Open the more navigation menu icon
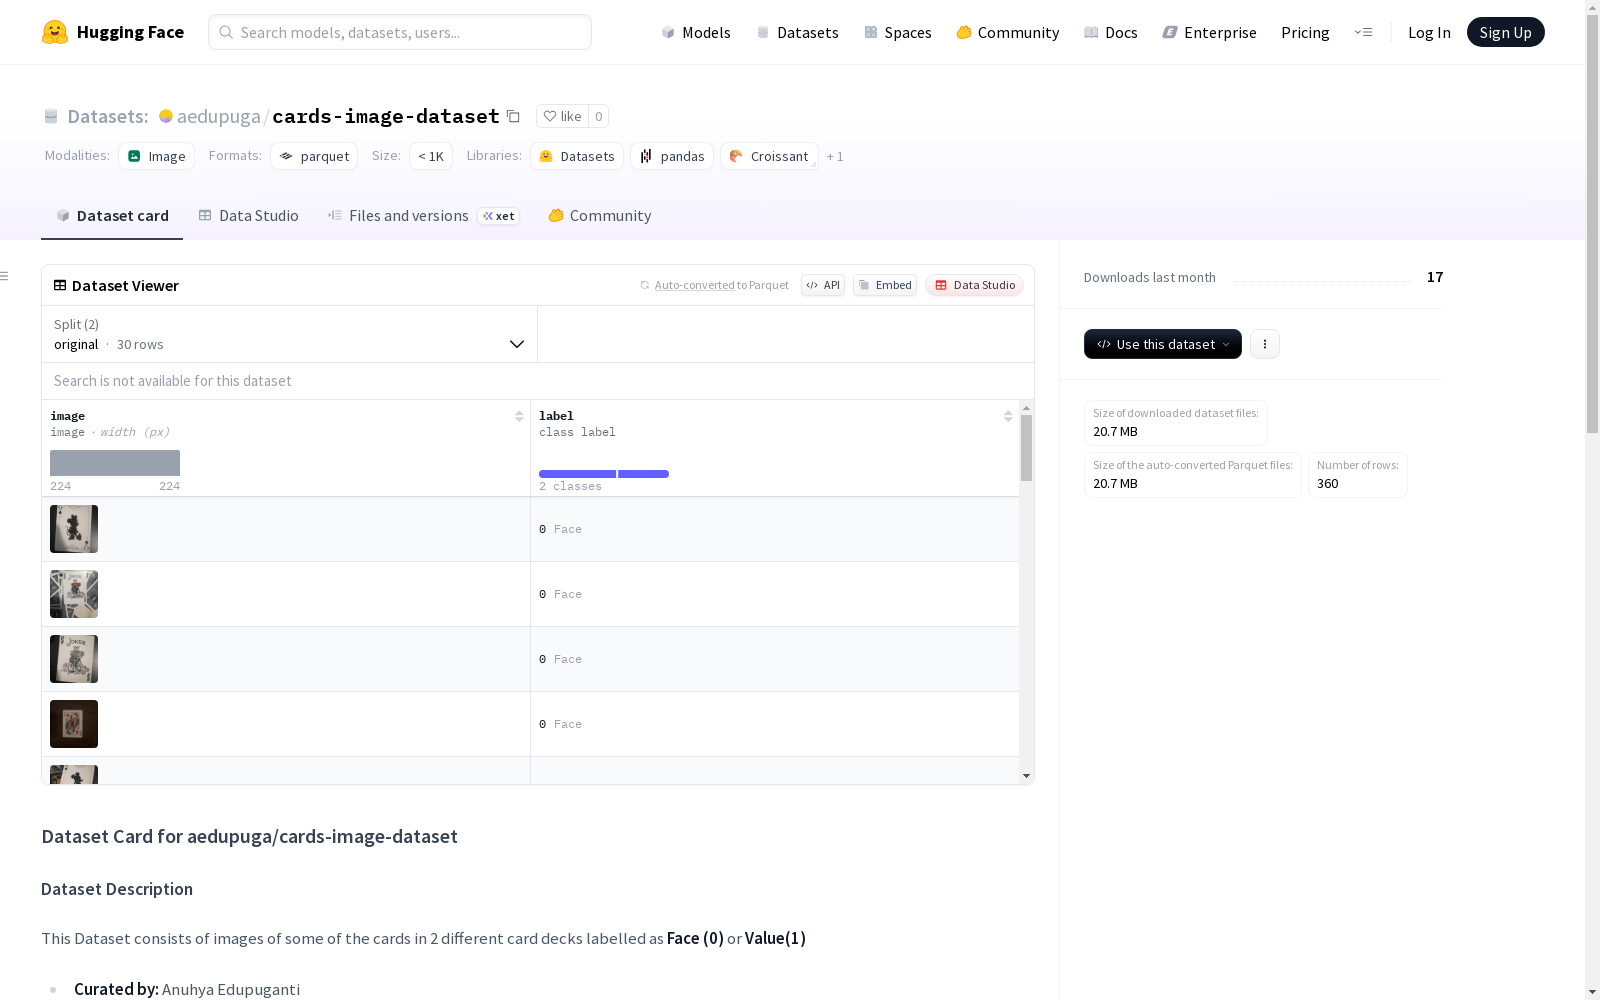 1363,32
